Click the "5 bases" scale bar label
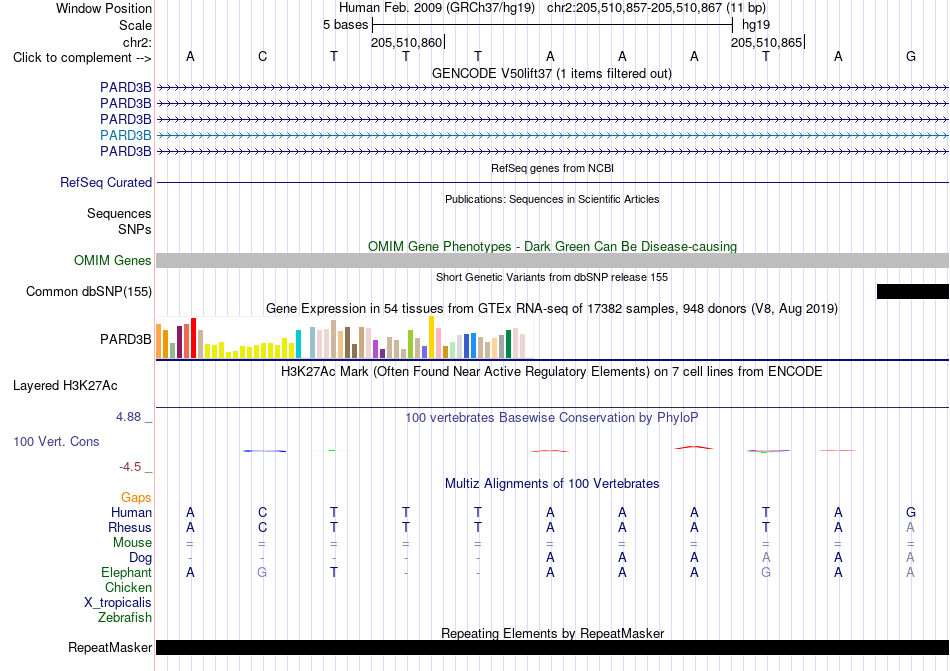 click(x=345, y=25)
